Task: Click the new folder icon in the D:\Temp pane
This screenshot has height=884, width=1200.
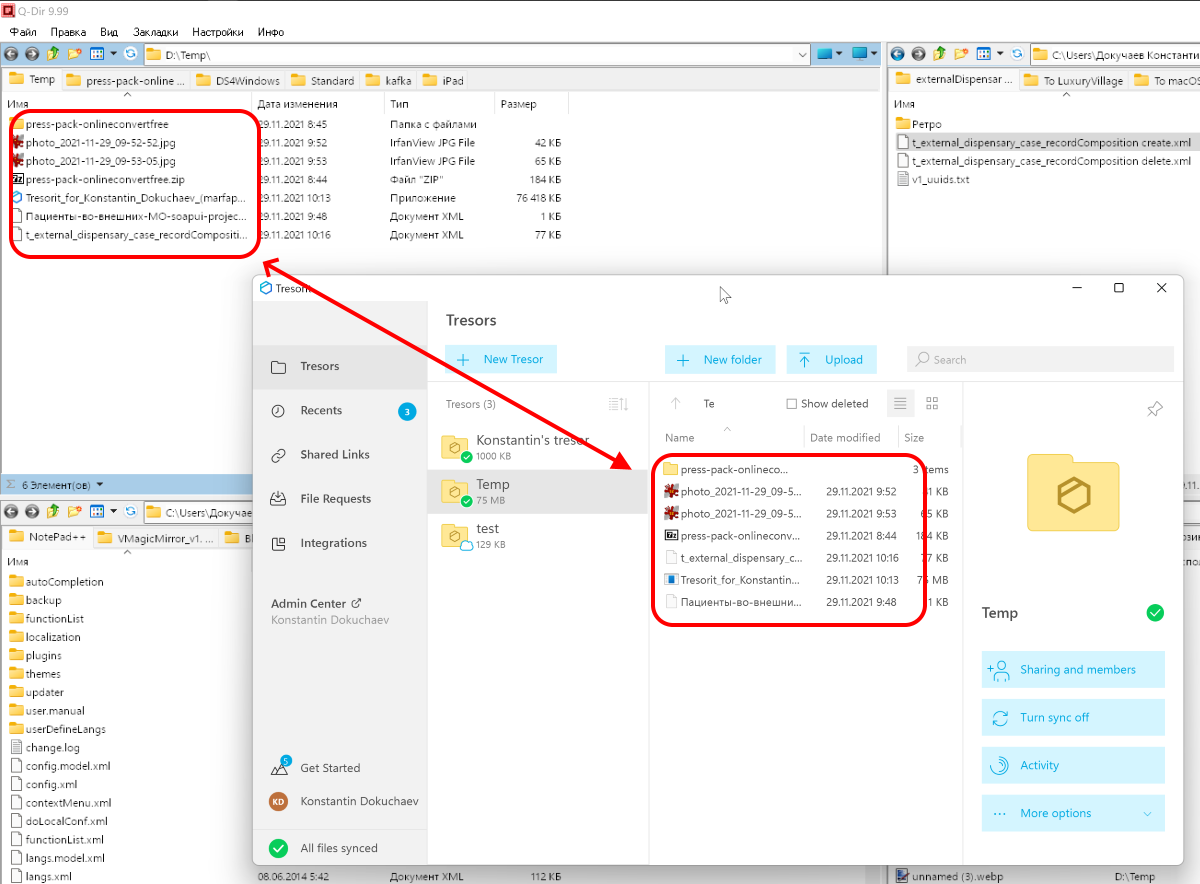Action: point(74,54)
